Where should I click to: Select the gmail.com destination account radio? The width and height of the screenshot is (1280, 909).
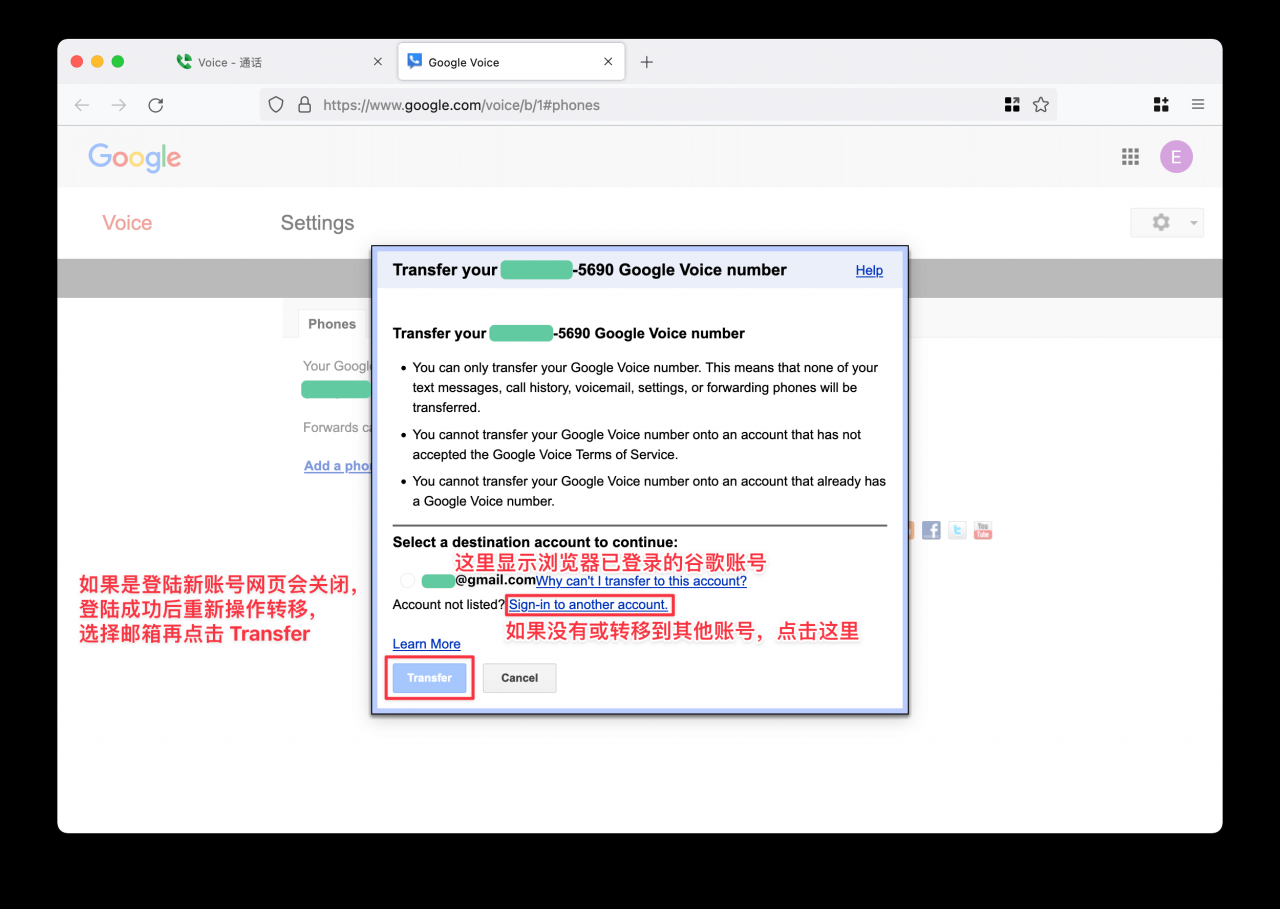click(x=407, y=581)
